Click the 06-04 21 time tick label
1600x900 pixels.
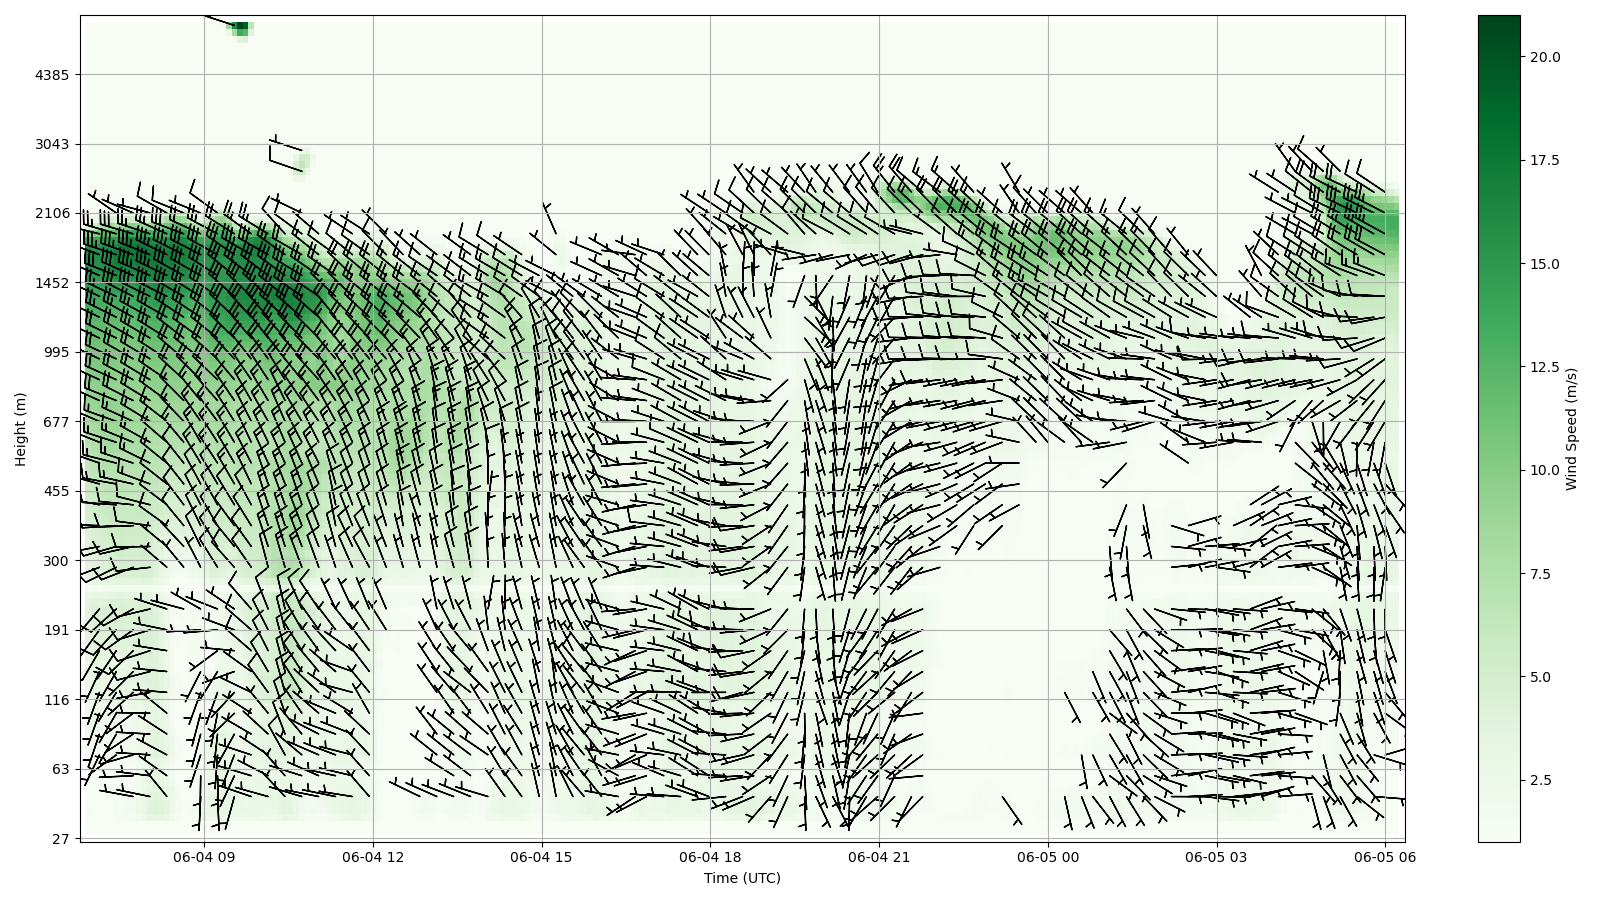[x=879, y=857]
